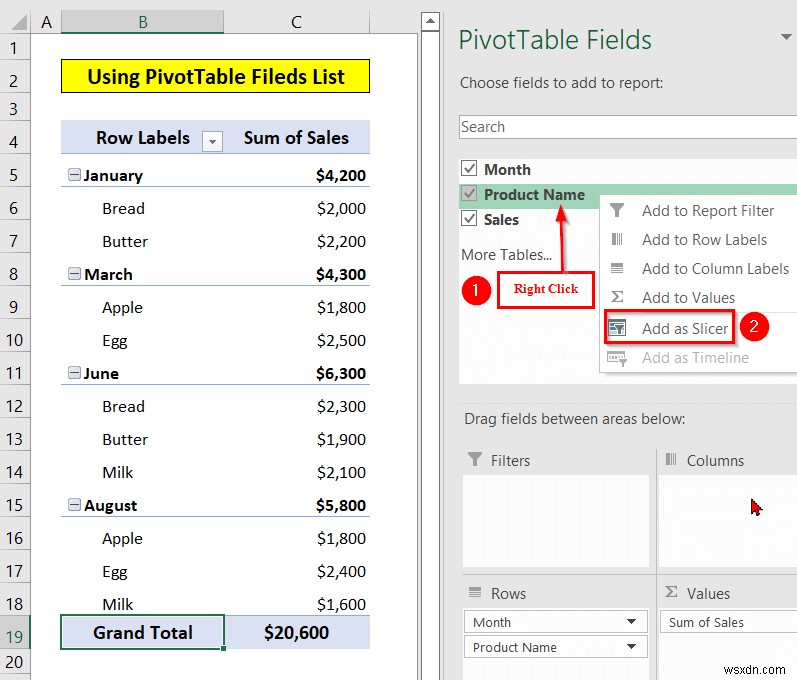Open the More Tables link
797x680 pixels.
tap(506, 255)
